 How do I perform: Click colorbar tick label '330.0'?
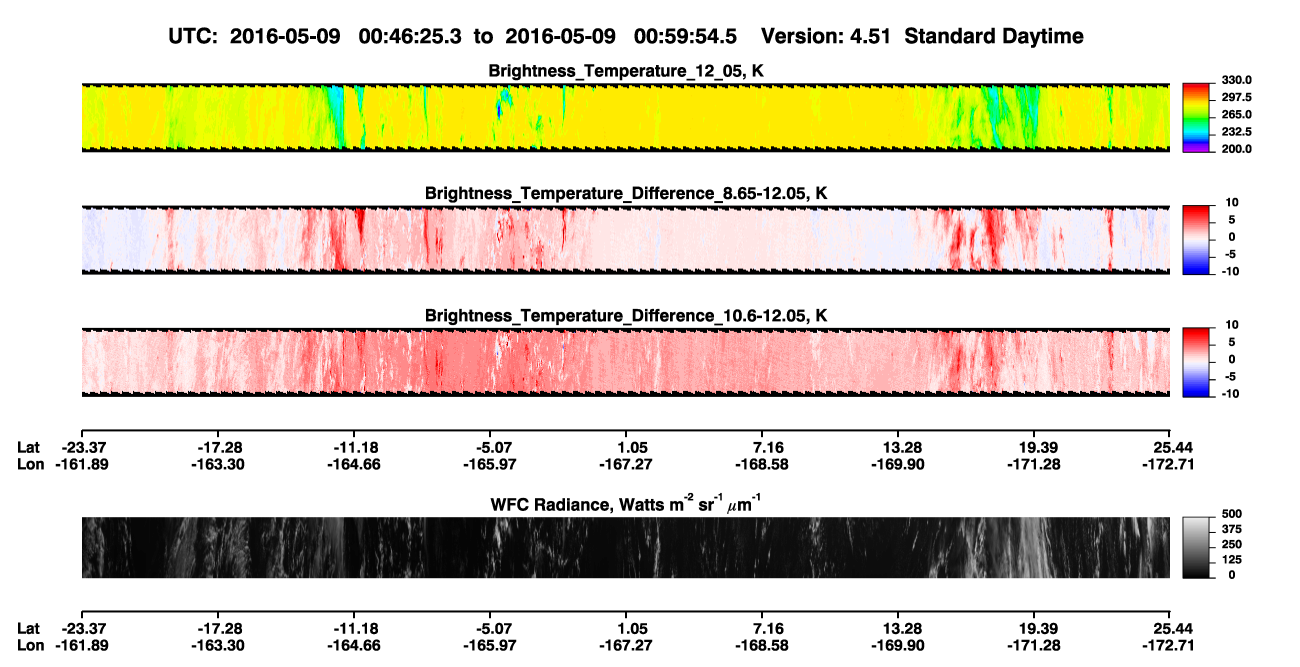[x=1238, y=80]
